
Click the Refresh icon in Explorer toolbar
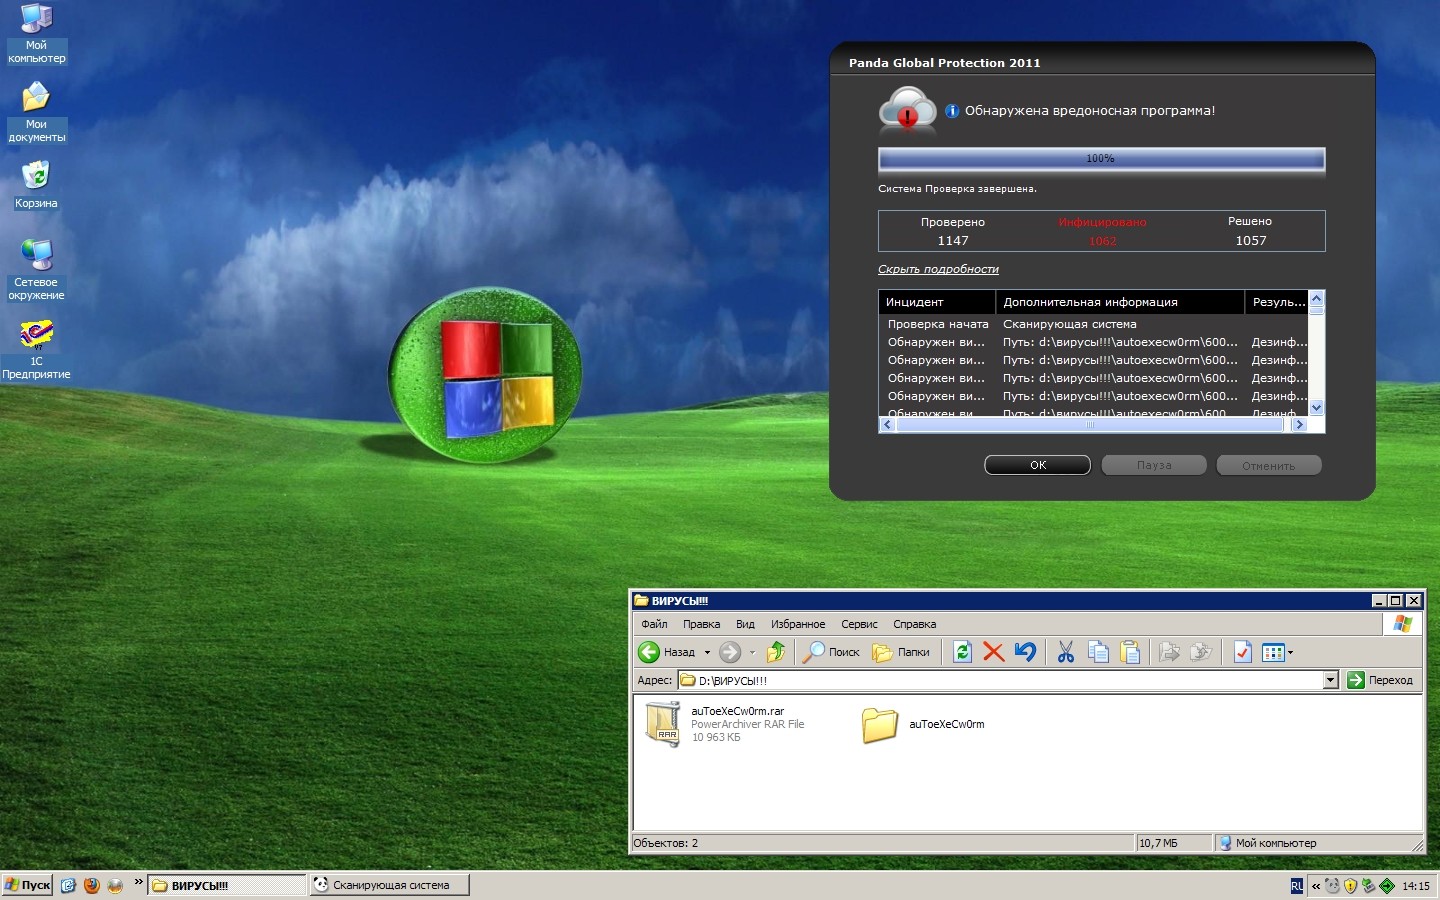[x=962, y=653]
